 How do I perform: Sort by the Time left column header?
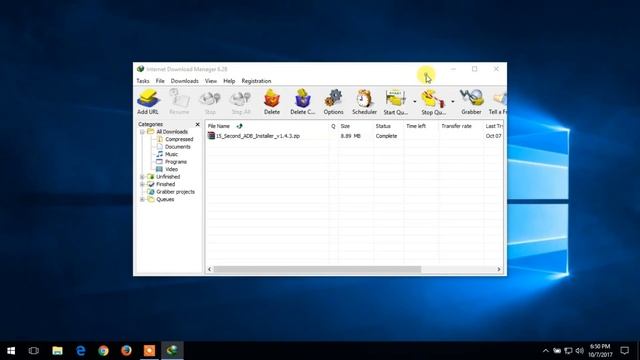421,126
